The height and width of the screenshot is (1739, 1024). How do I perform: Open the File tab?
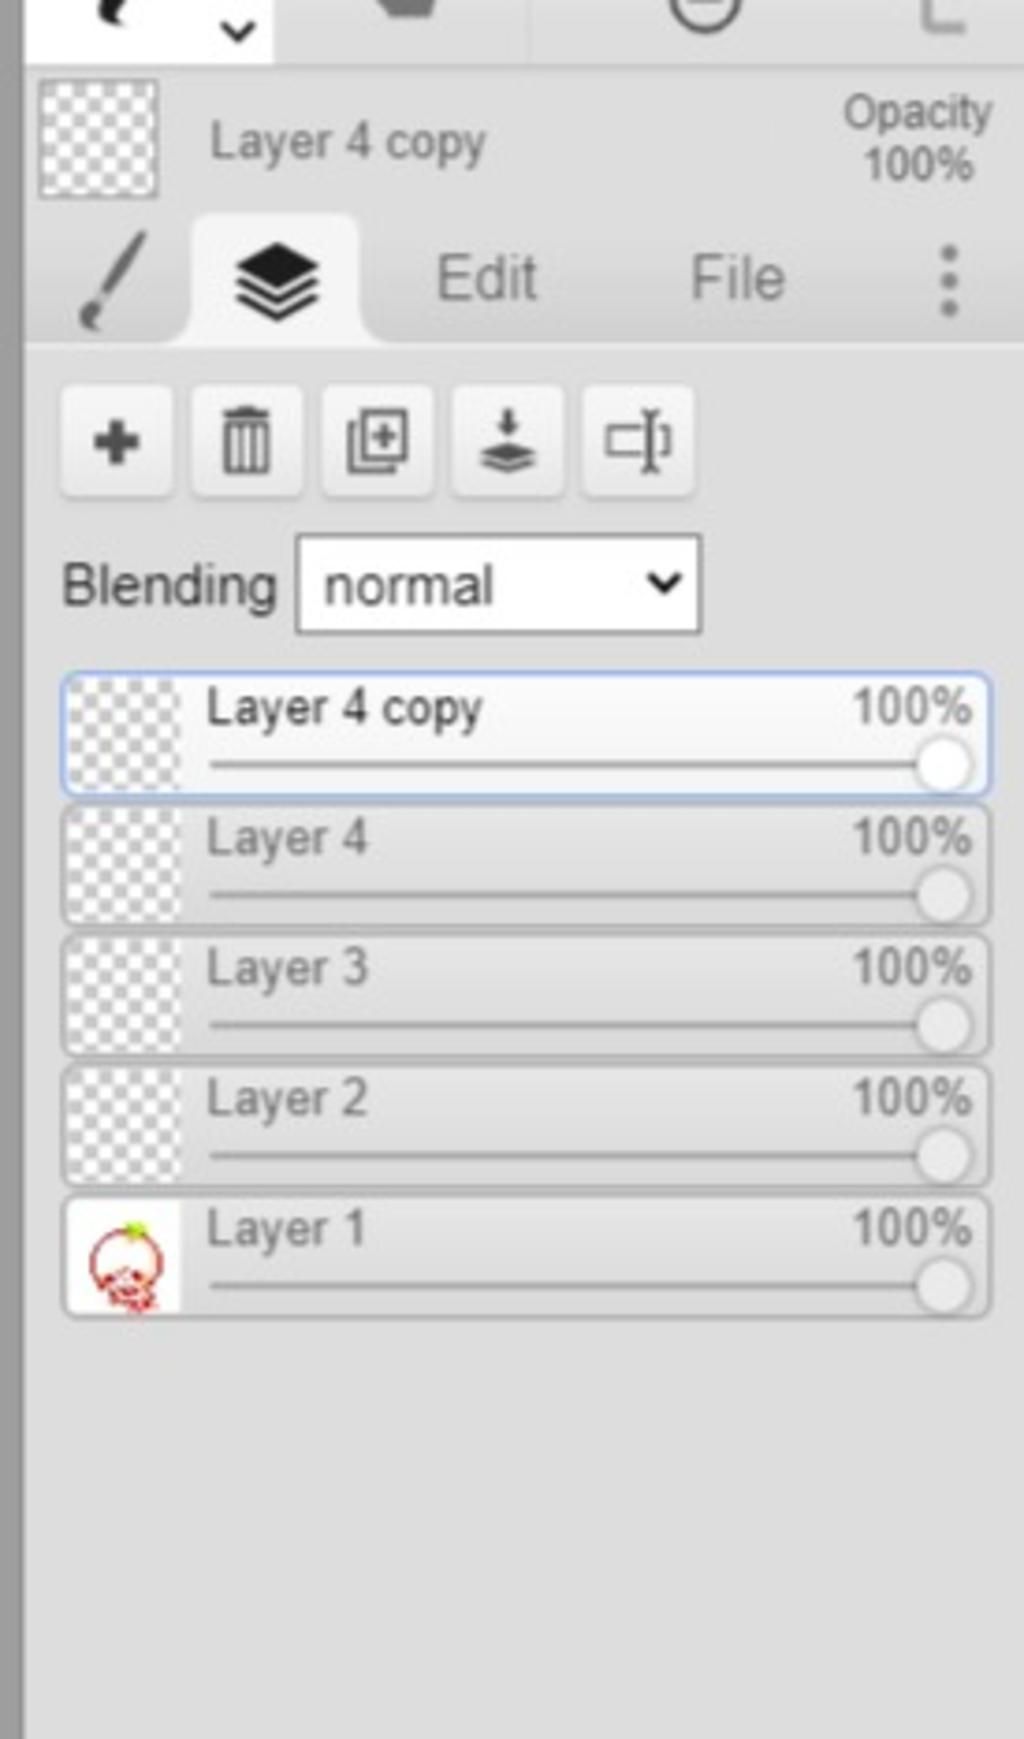[737, 278]
